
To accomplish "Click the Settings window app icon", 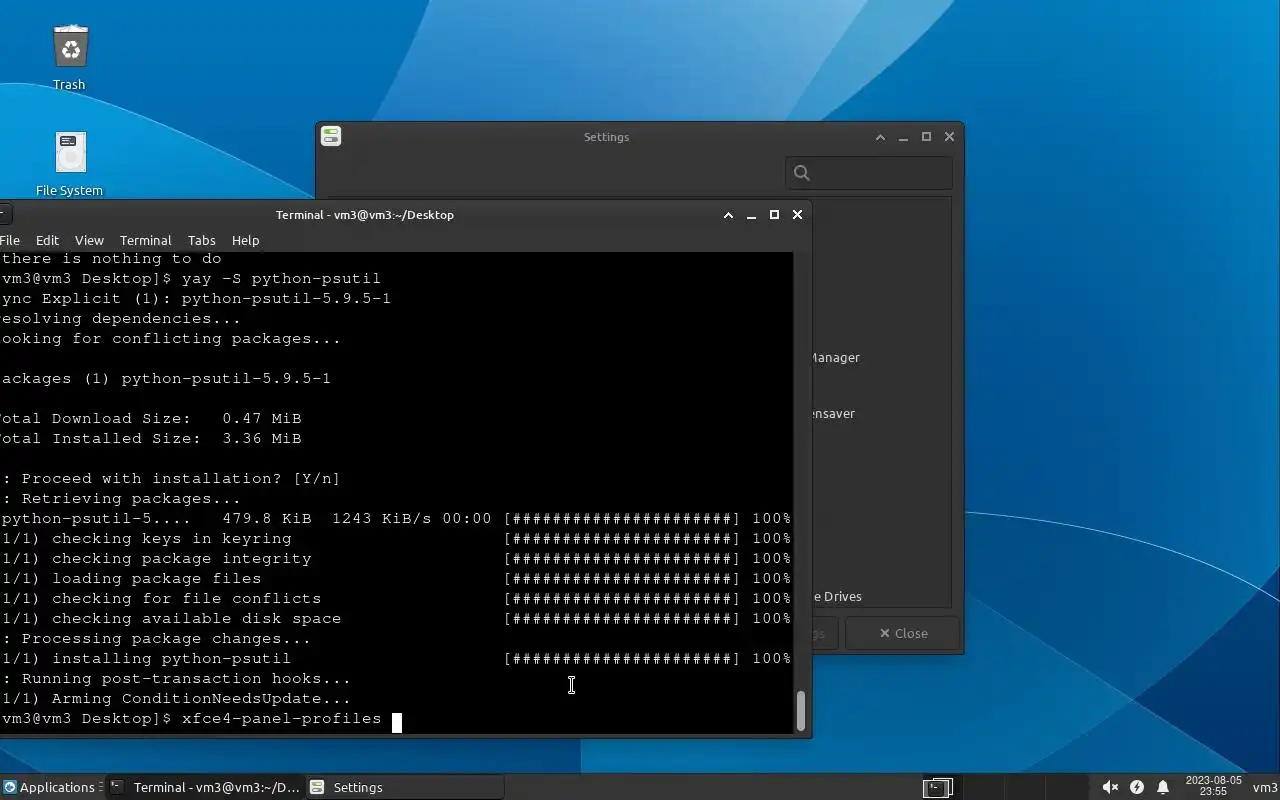I will [331, 137].
